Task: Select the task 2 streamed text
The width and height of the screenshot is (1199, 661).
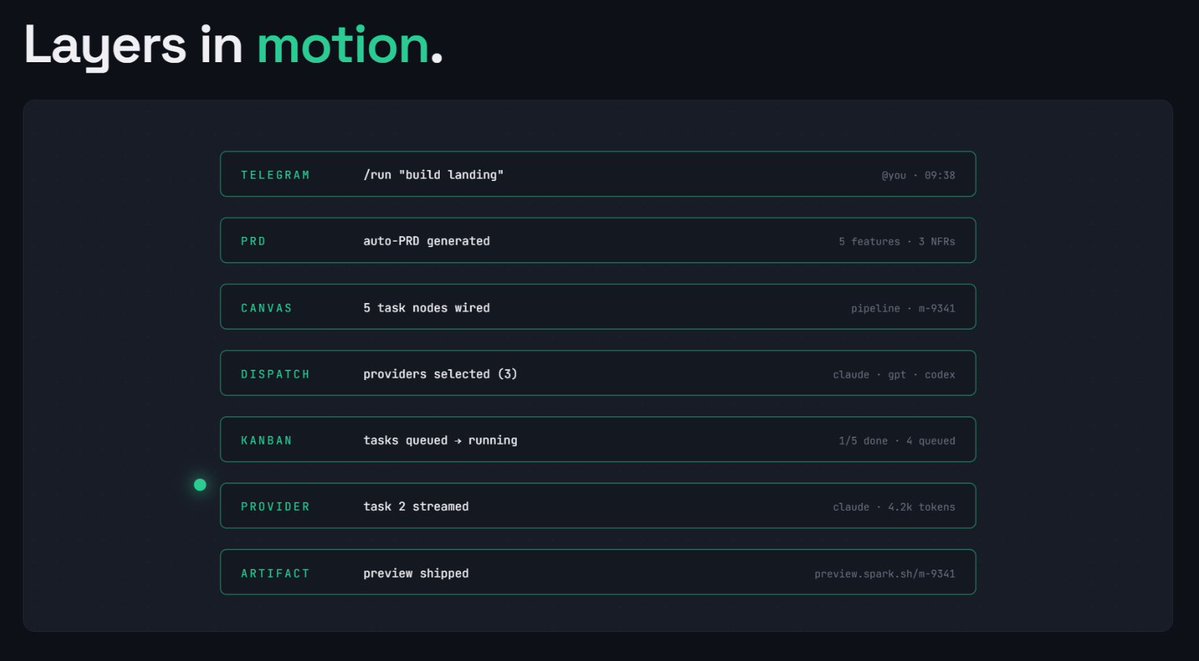Action: click(x=416, y=506)
